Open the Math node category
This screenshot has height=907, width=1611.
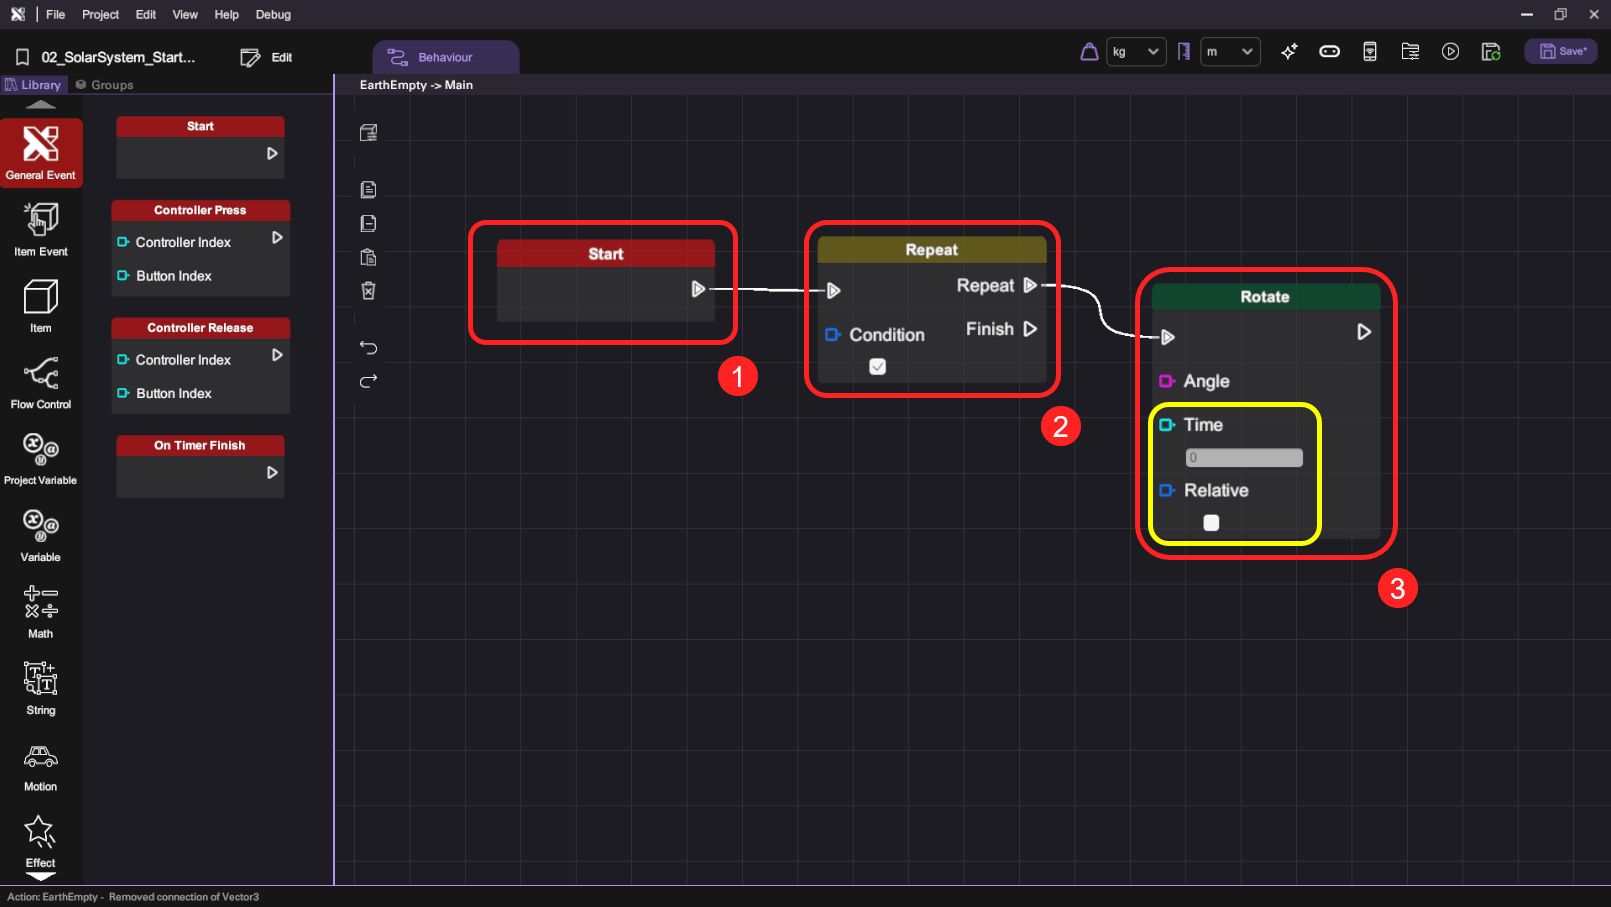coord(41,611)
